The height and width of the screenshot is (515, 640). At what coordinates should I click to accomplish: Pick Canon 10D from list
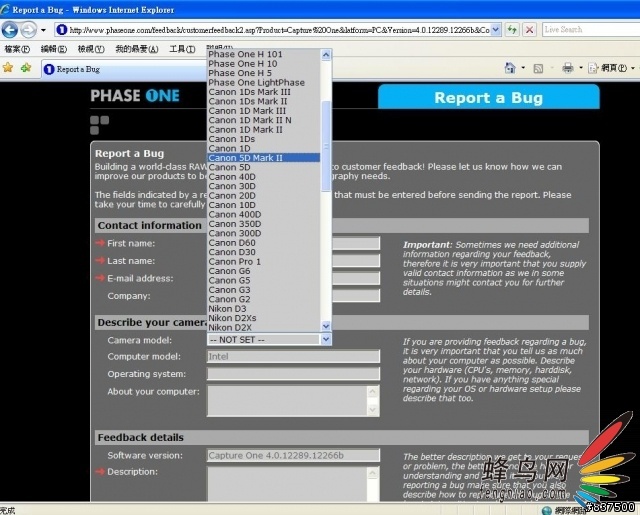point(264,205)
